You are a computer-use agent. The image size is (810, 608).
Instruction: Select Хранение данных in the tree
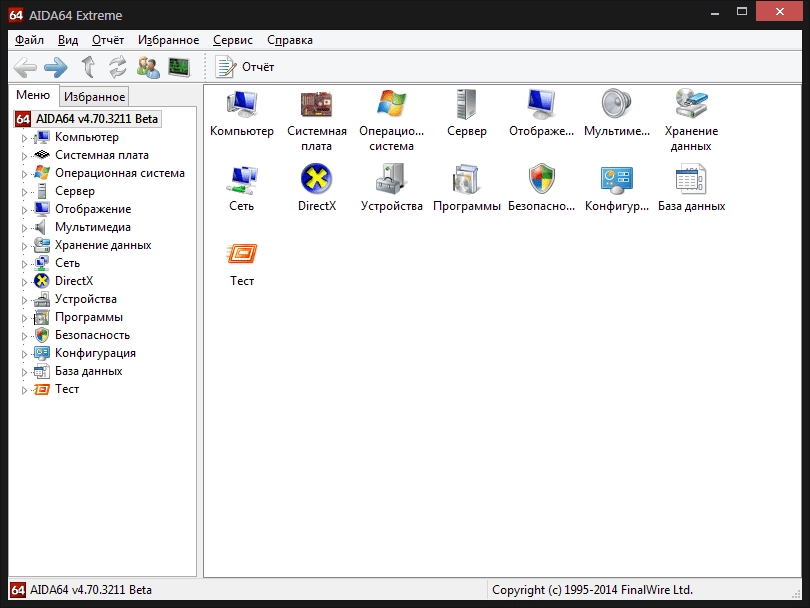[x=103, y=245]
